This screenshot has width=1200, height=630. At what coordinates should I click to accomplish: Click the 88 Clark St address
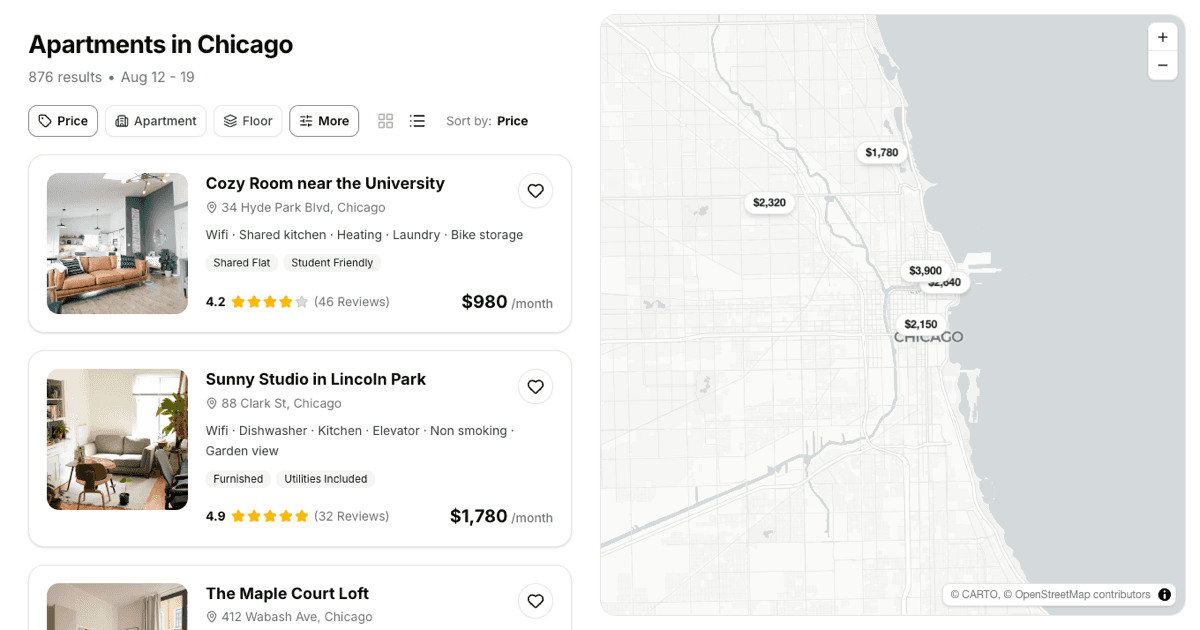click(x=274, y=404)
